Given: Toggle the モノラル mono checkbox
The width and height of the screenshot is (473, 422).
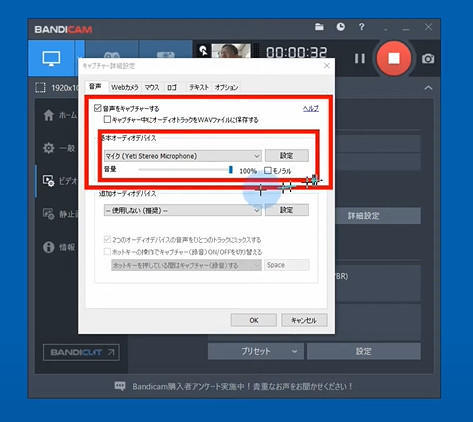Looking at the screenshot, I should tap(268, 170).
